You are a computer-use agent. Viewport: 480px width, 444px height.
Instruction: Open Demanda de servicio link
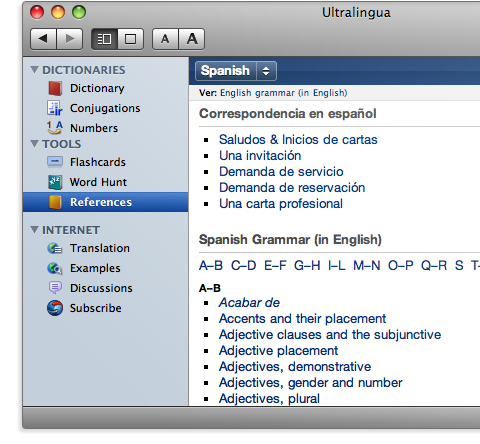(281, 171)
